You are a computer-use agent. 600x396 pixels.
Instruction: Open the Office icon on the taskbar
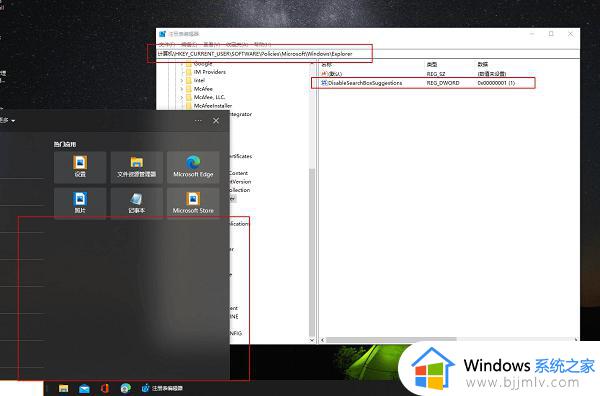point(105,389)
